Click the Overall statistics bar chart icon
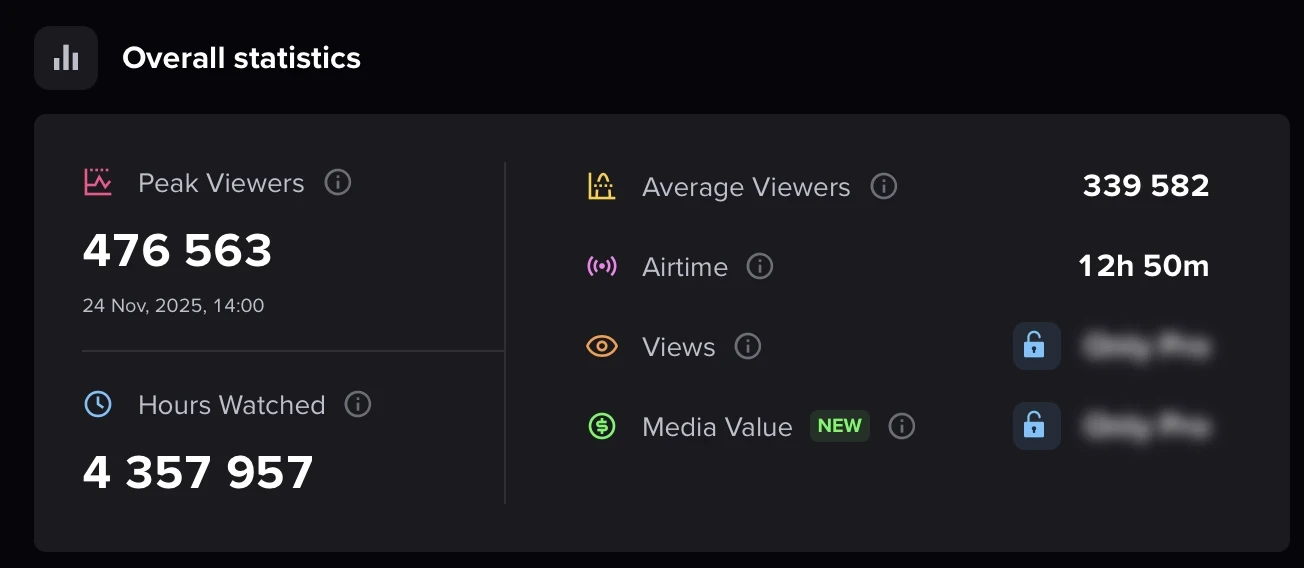The image size is (1304, 568). click(x=66, y=58)
